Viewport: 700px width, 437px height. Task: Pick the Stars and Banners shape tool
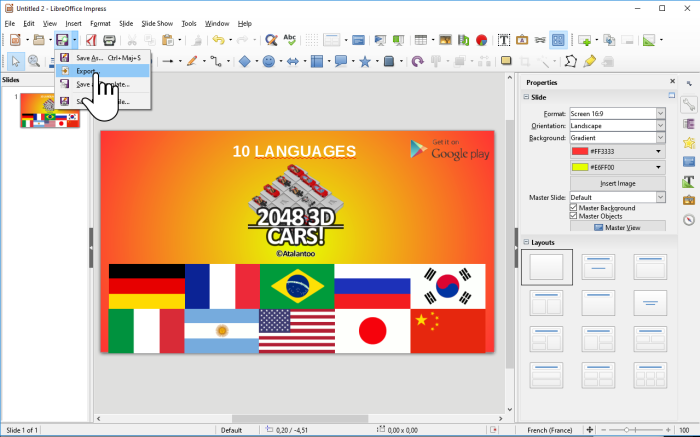point(365,61)
